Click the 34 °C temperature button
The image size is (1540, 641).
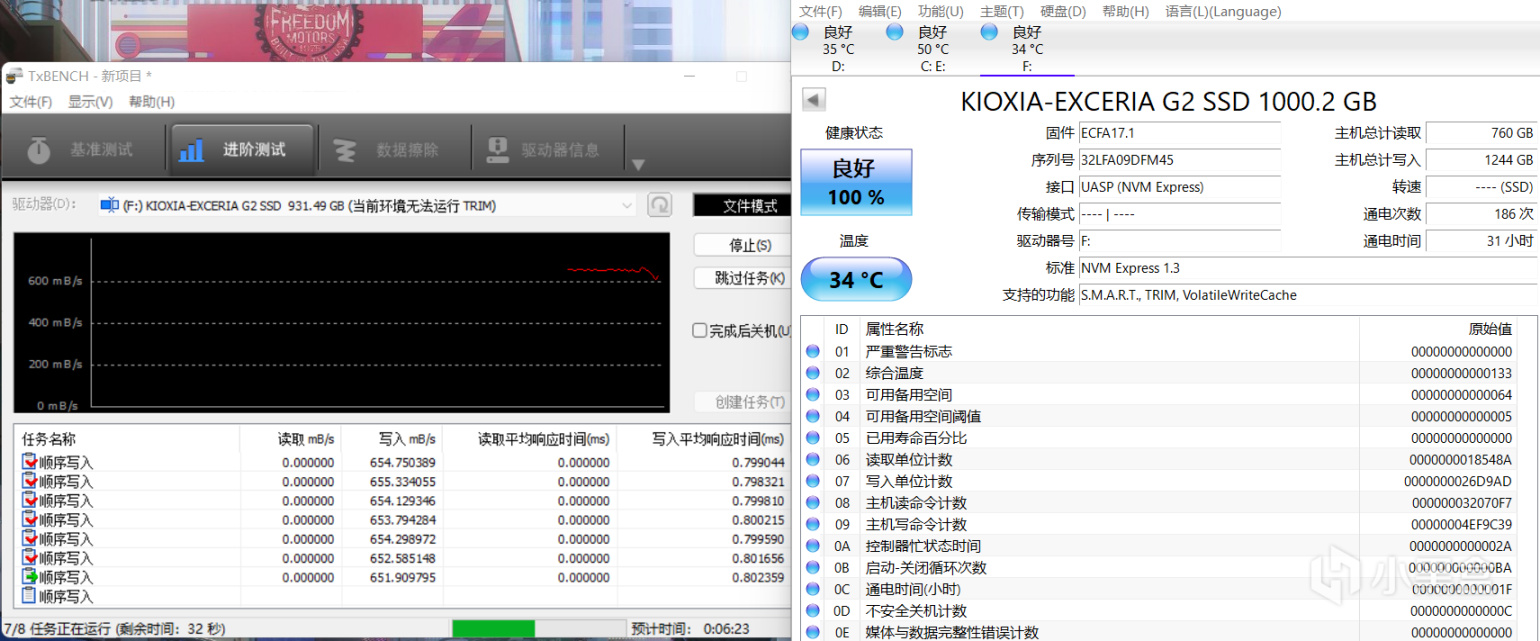pyautogui.click(x=856, y=279)
